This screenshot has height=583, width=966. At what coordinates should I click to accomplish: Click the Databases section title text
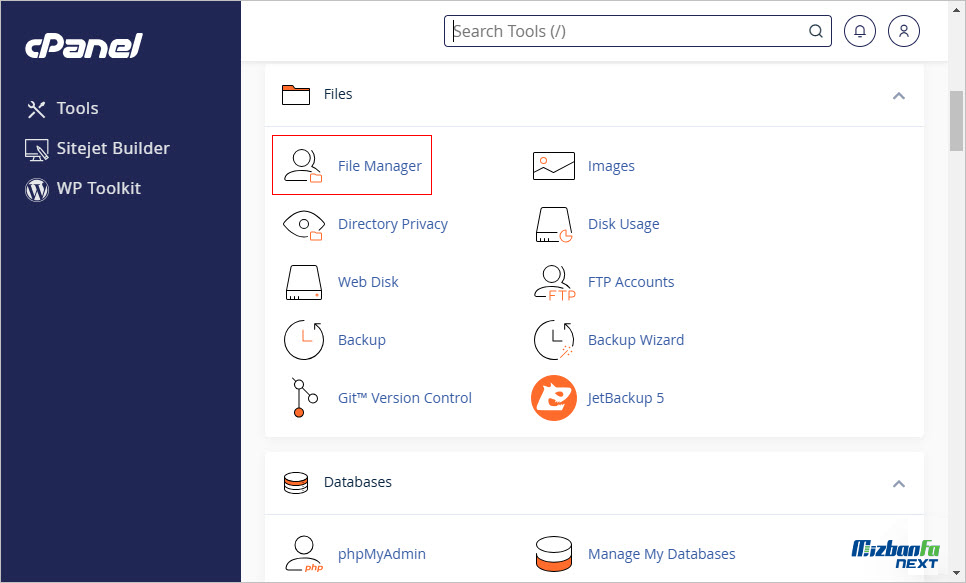pyautogui.click(x=358, y=482)
